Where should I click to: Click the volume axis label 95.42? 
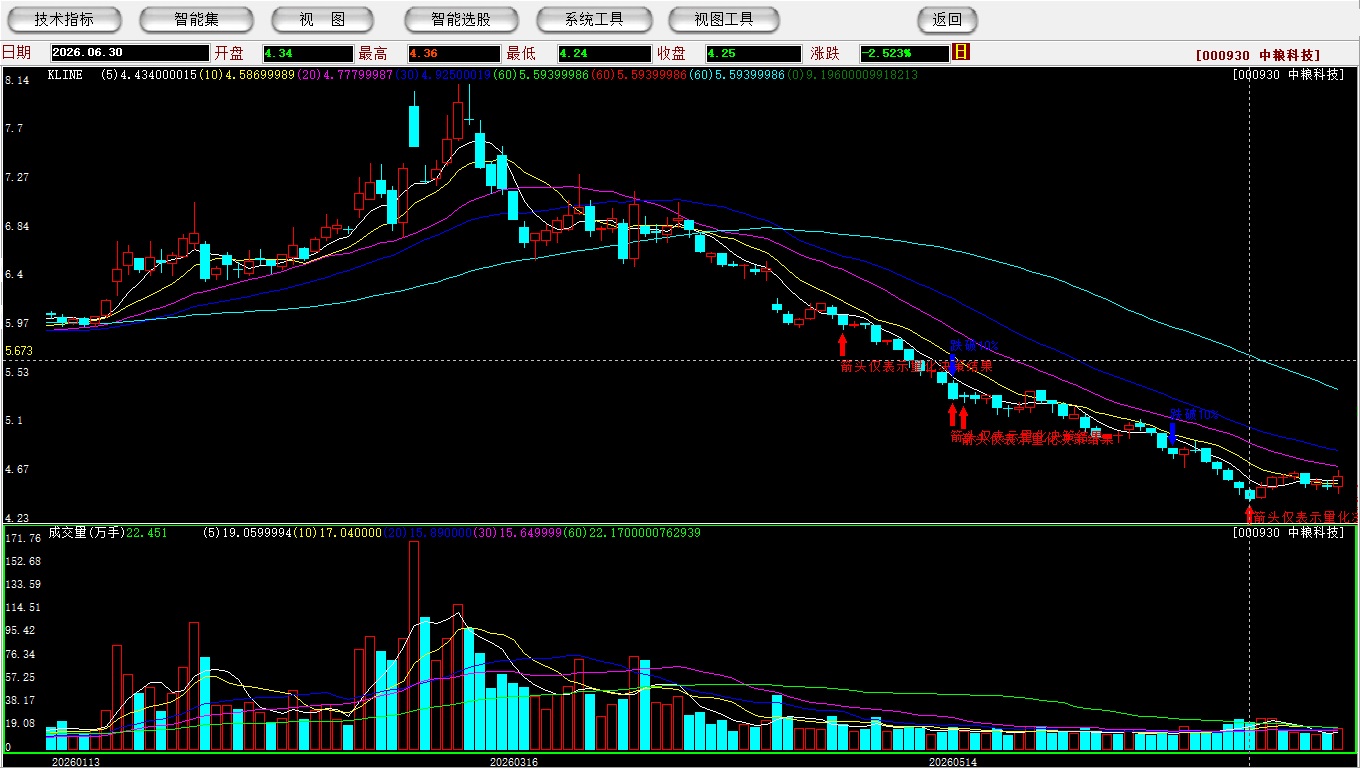tap(20, 631)
